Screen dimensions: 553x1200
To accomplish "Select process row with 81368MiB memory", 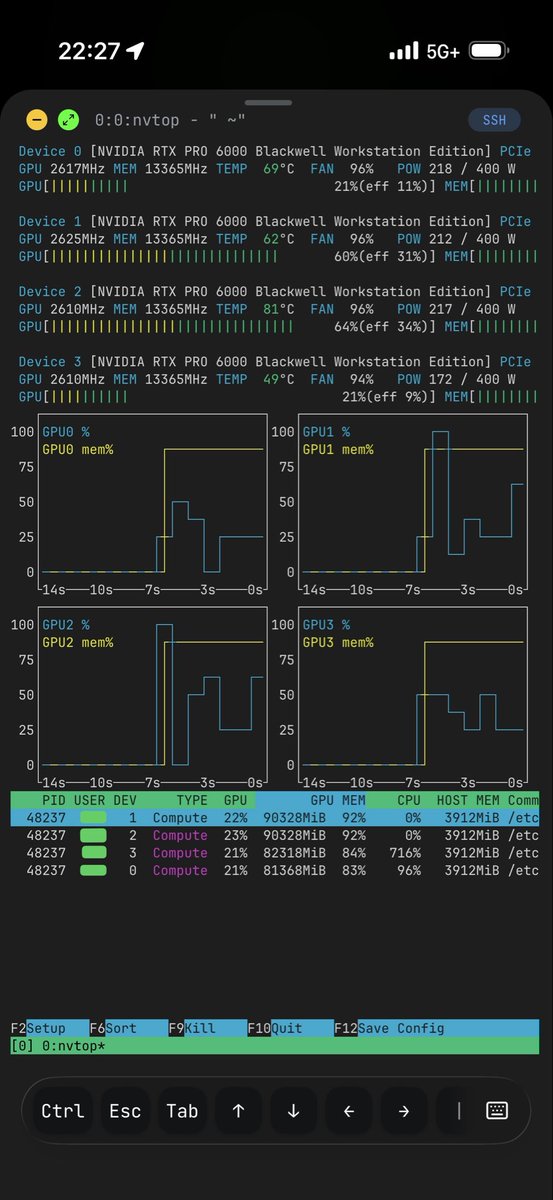I will pos(275,870).
